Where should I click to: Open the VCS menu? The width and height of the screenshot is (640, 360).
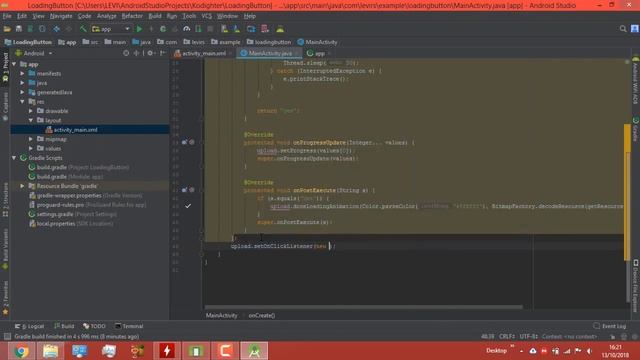point(207,16)
